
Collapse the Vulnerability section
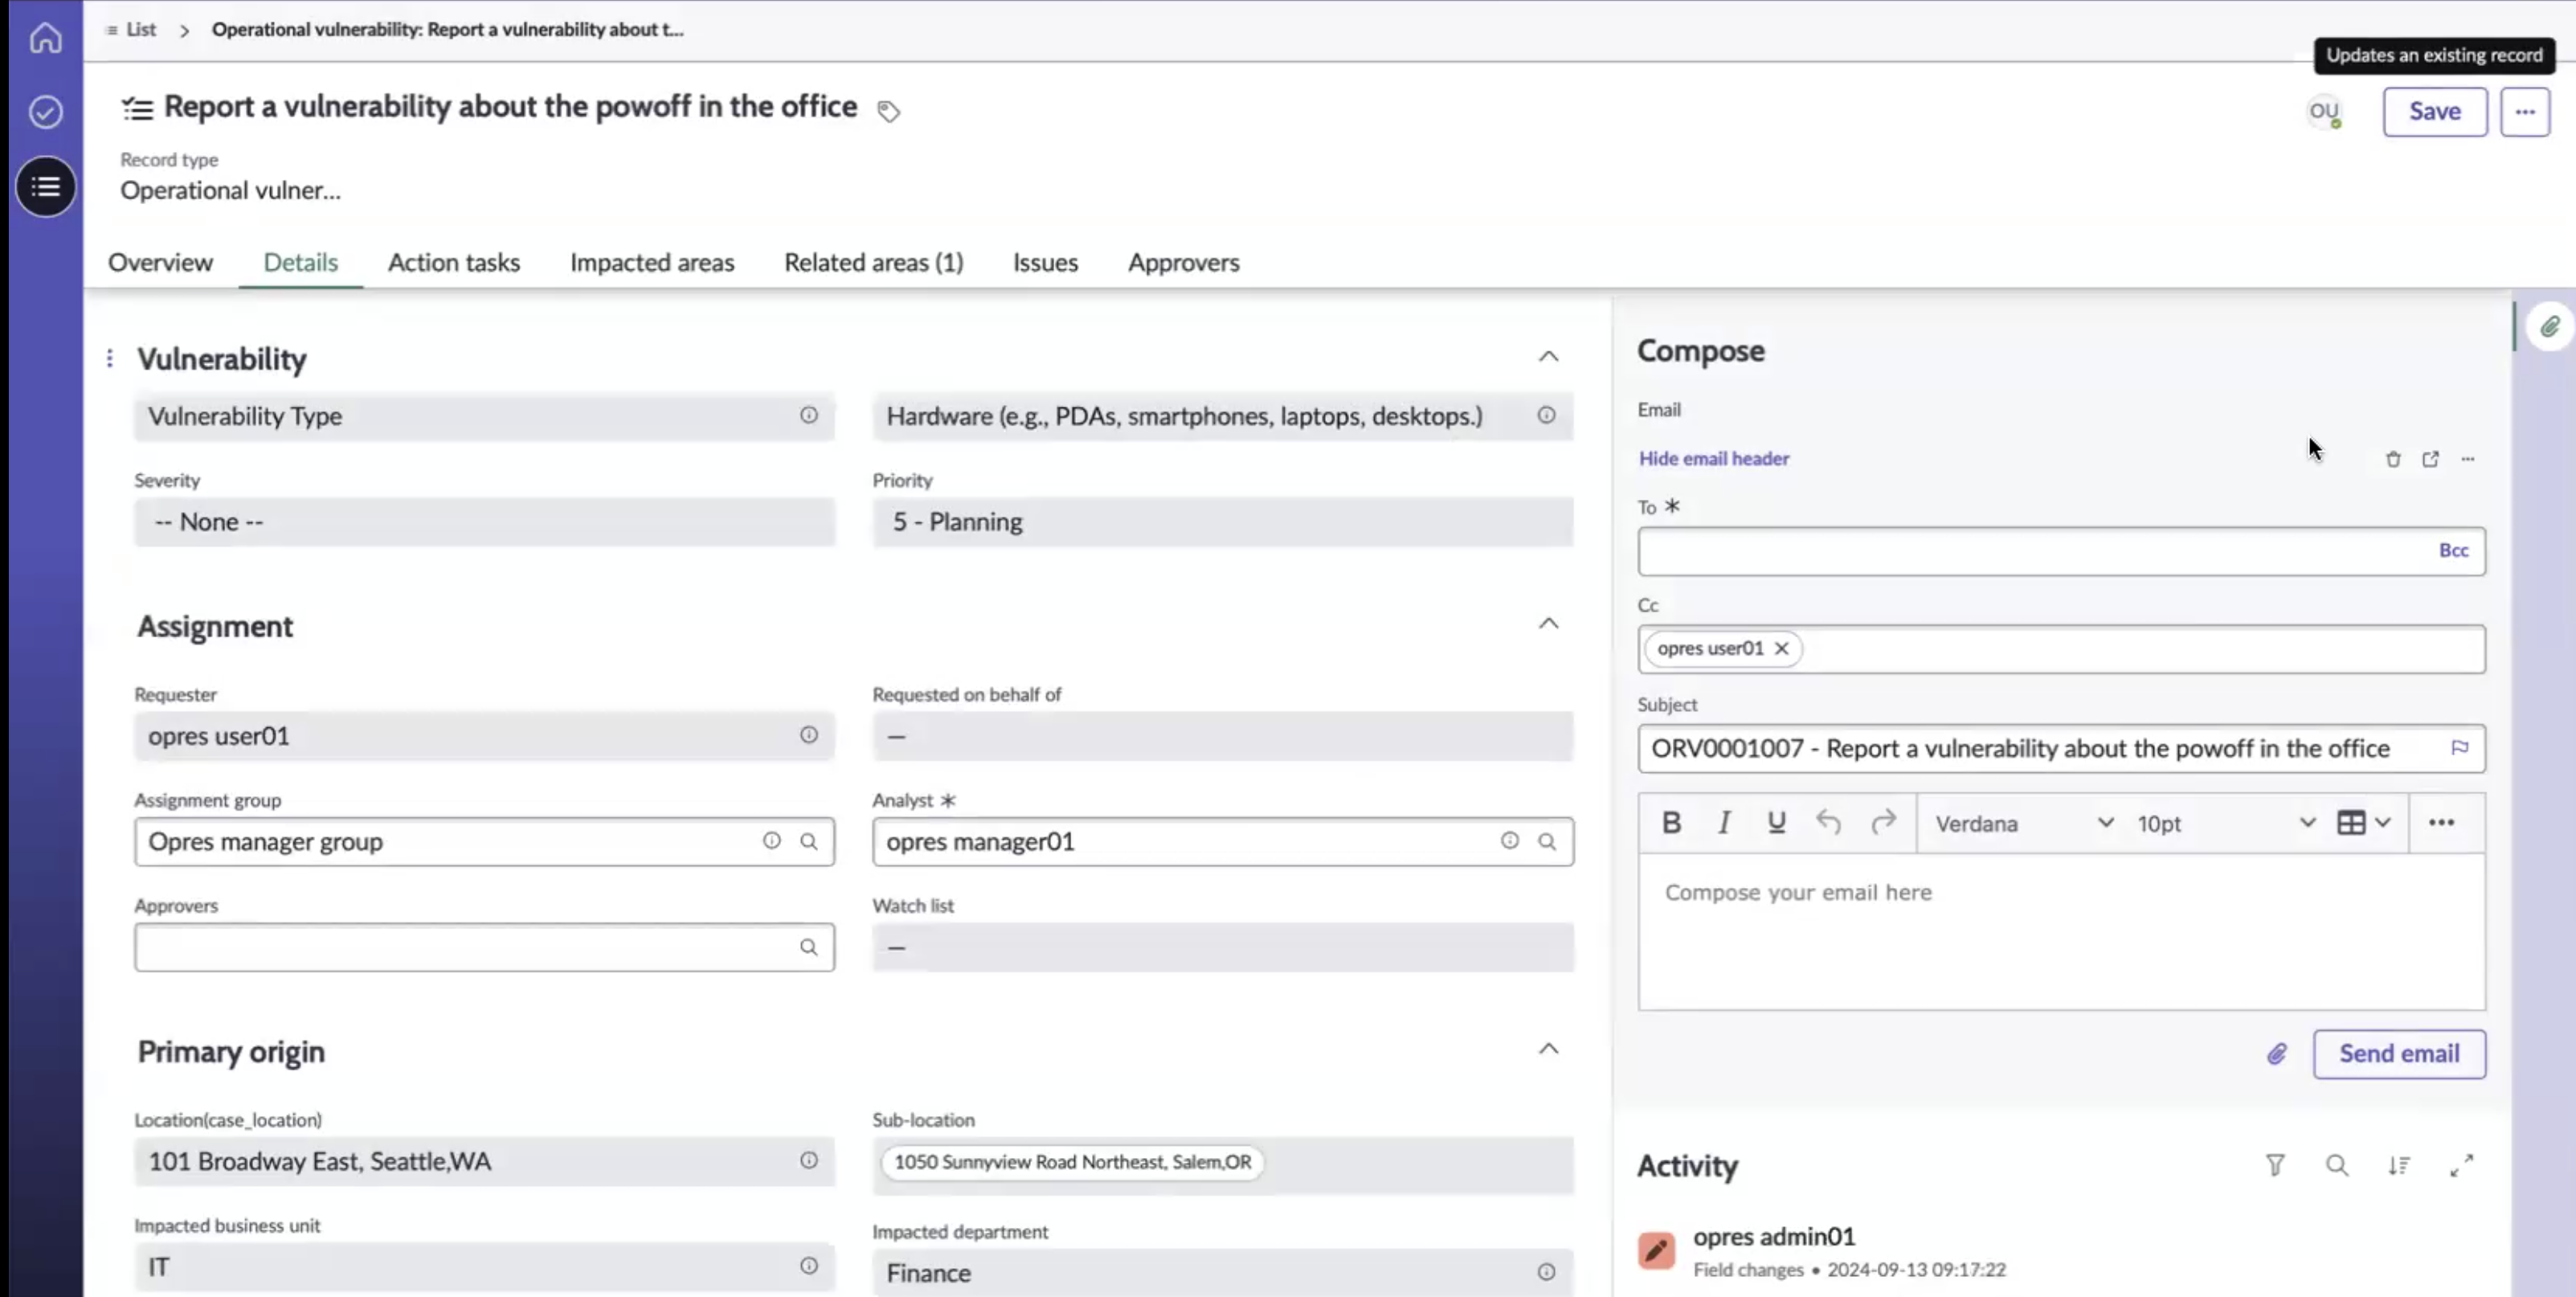(x=1548, y=356)
